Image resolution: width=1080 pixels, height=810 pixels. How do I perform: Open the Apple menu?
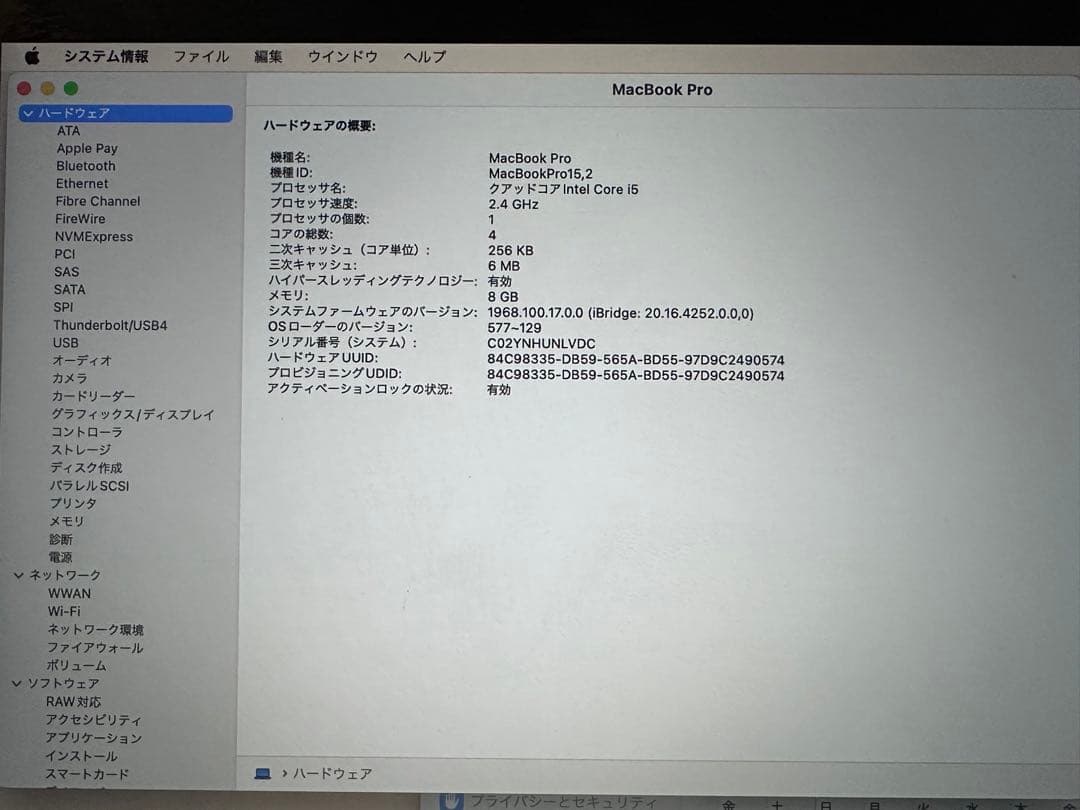(31, 56)
